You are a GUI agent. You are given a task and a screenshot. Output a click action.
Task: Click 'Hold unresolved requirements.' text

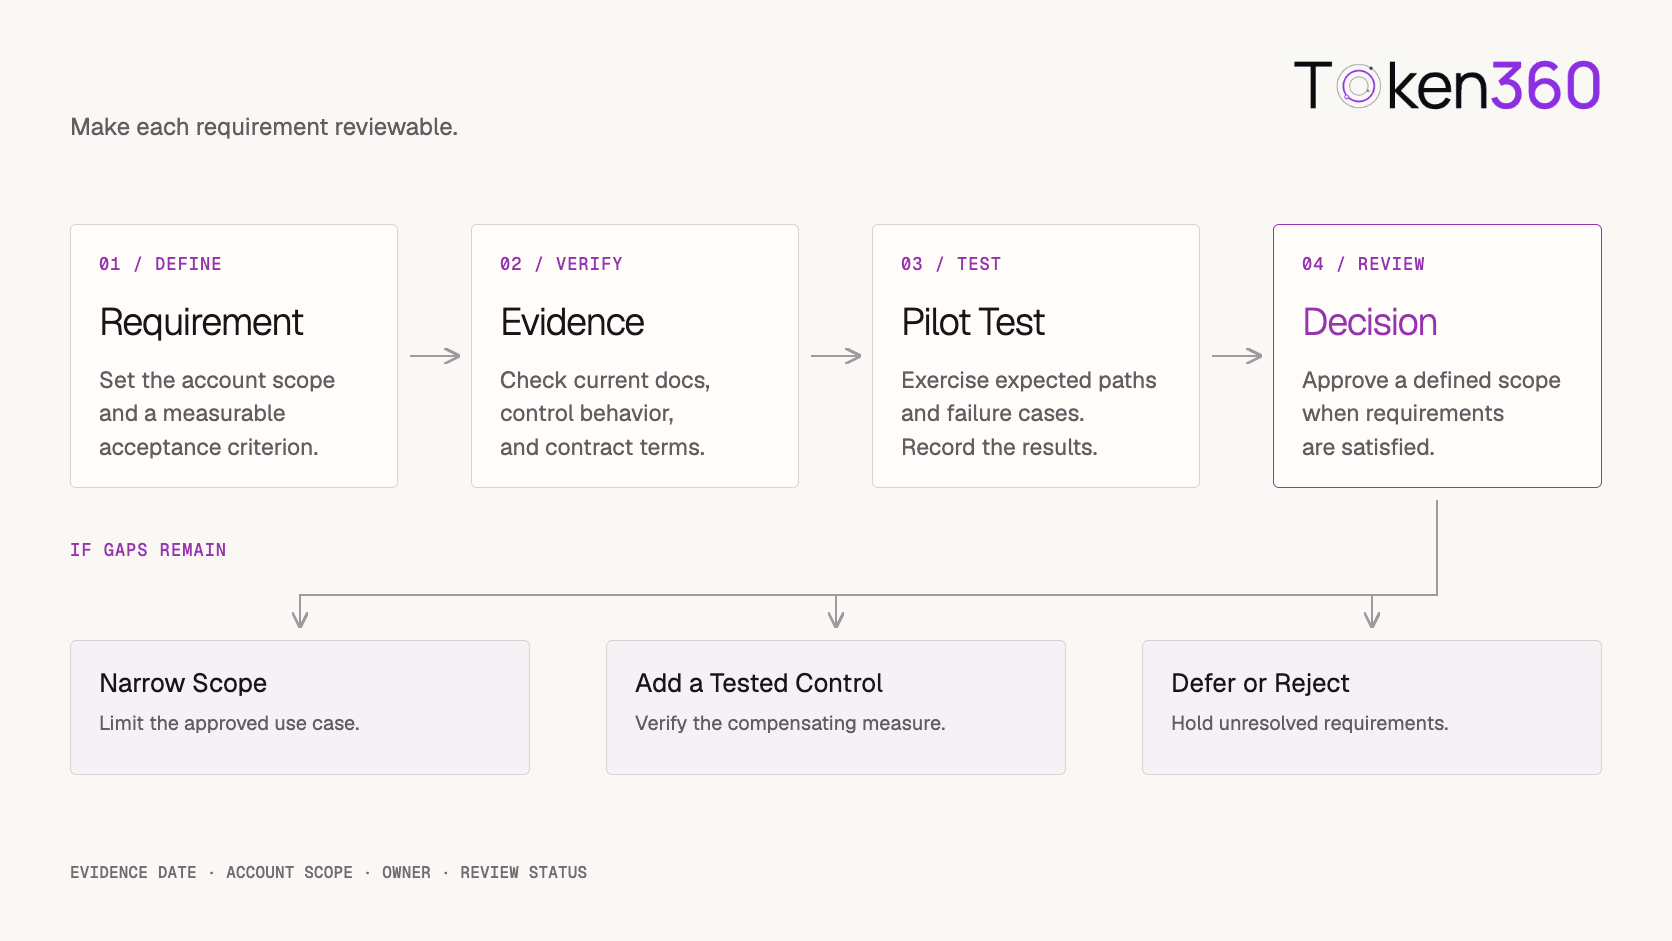click(1310, 723)
